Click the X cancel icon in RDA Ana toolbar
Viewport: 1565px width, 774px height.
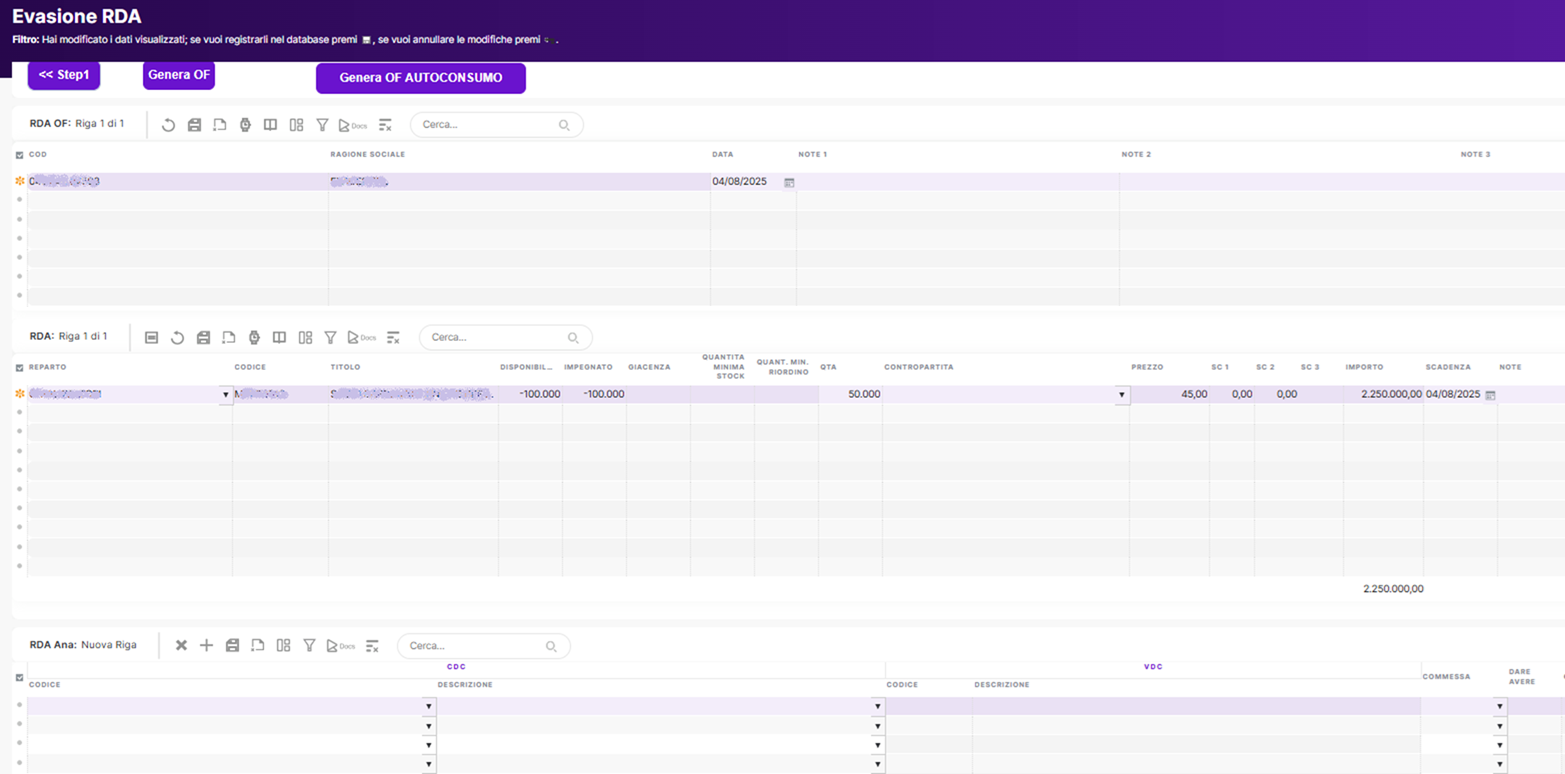coord(181,646)
